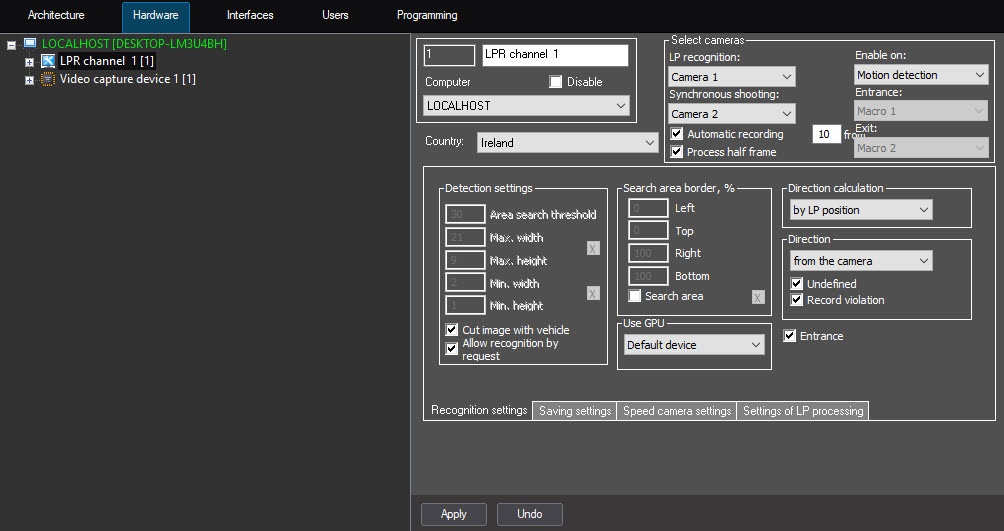This screenshot has height=531, width=1004.
Task: Uncheck Automatic recording checkbox
Action: click(677, 134)
